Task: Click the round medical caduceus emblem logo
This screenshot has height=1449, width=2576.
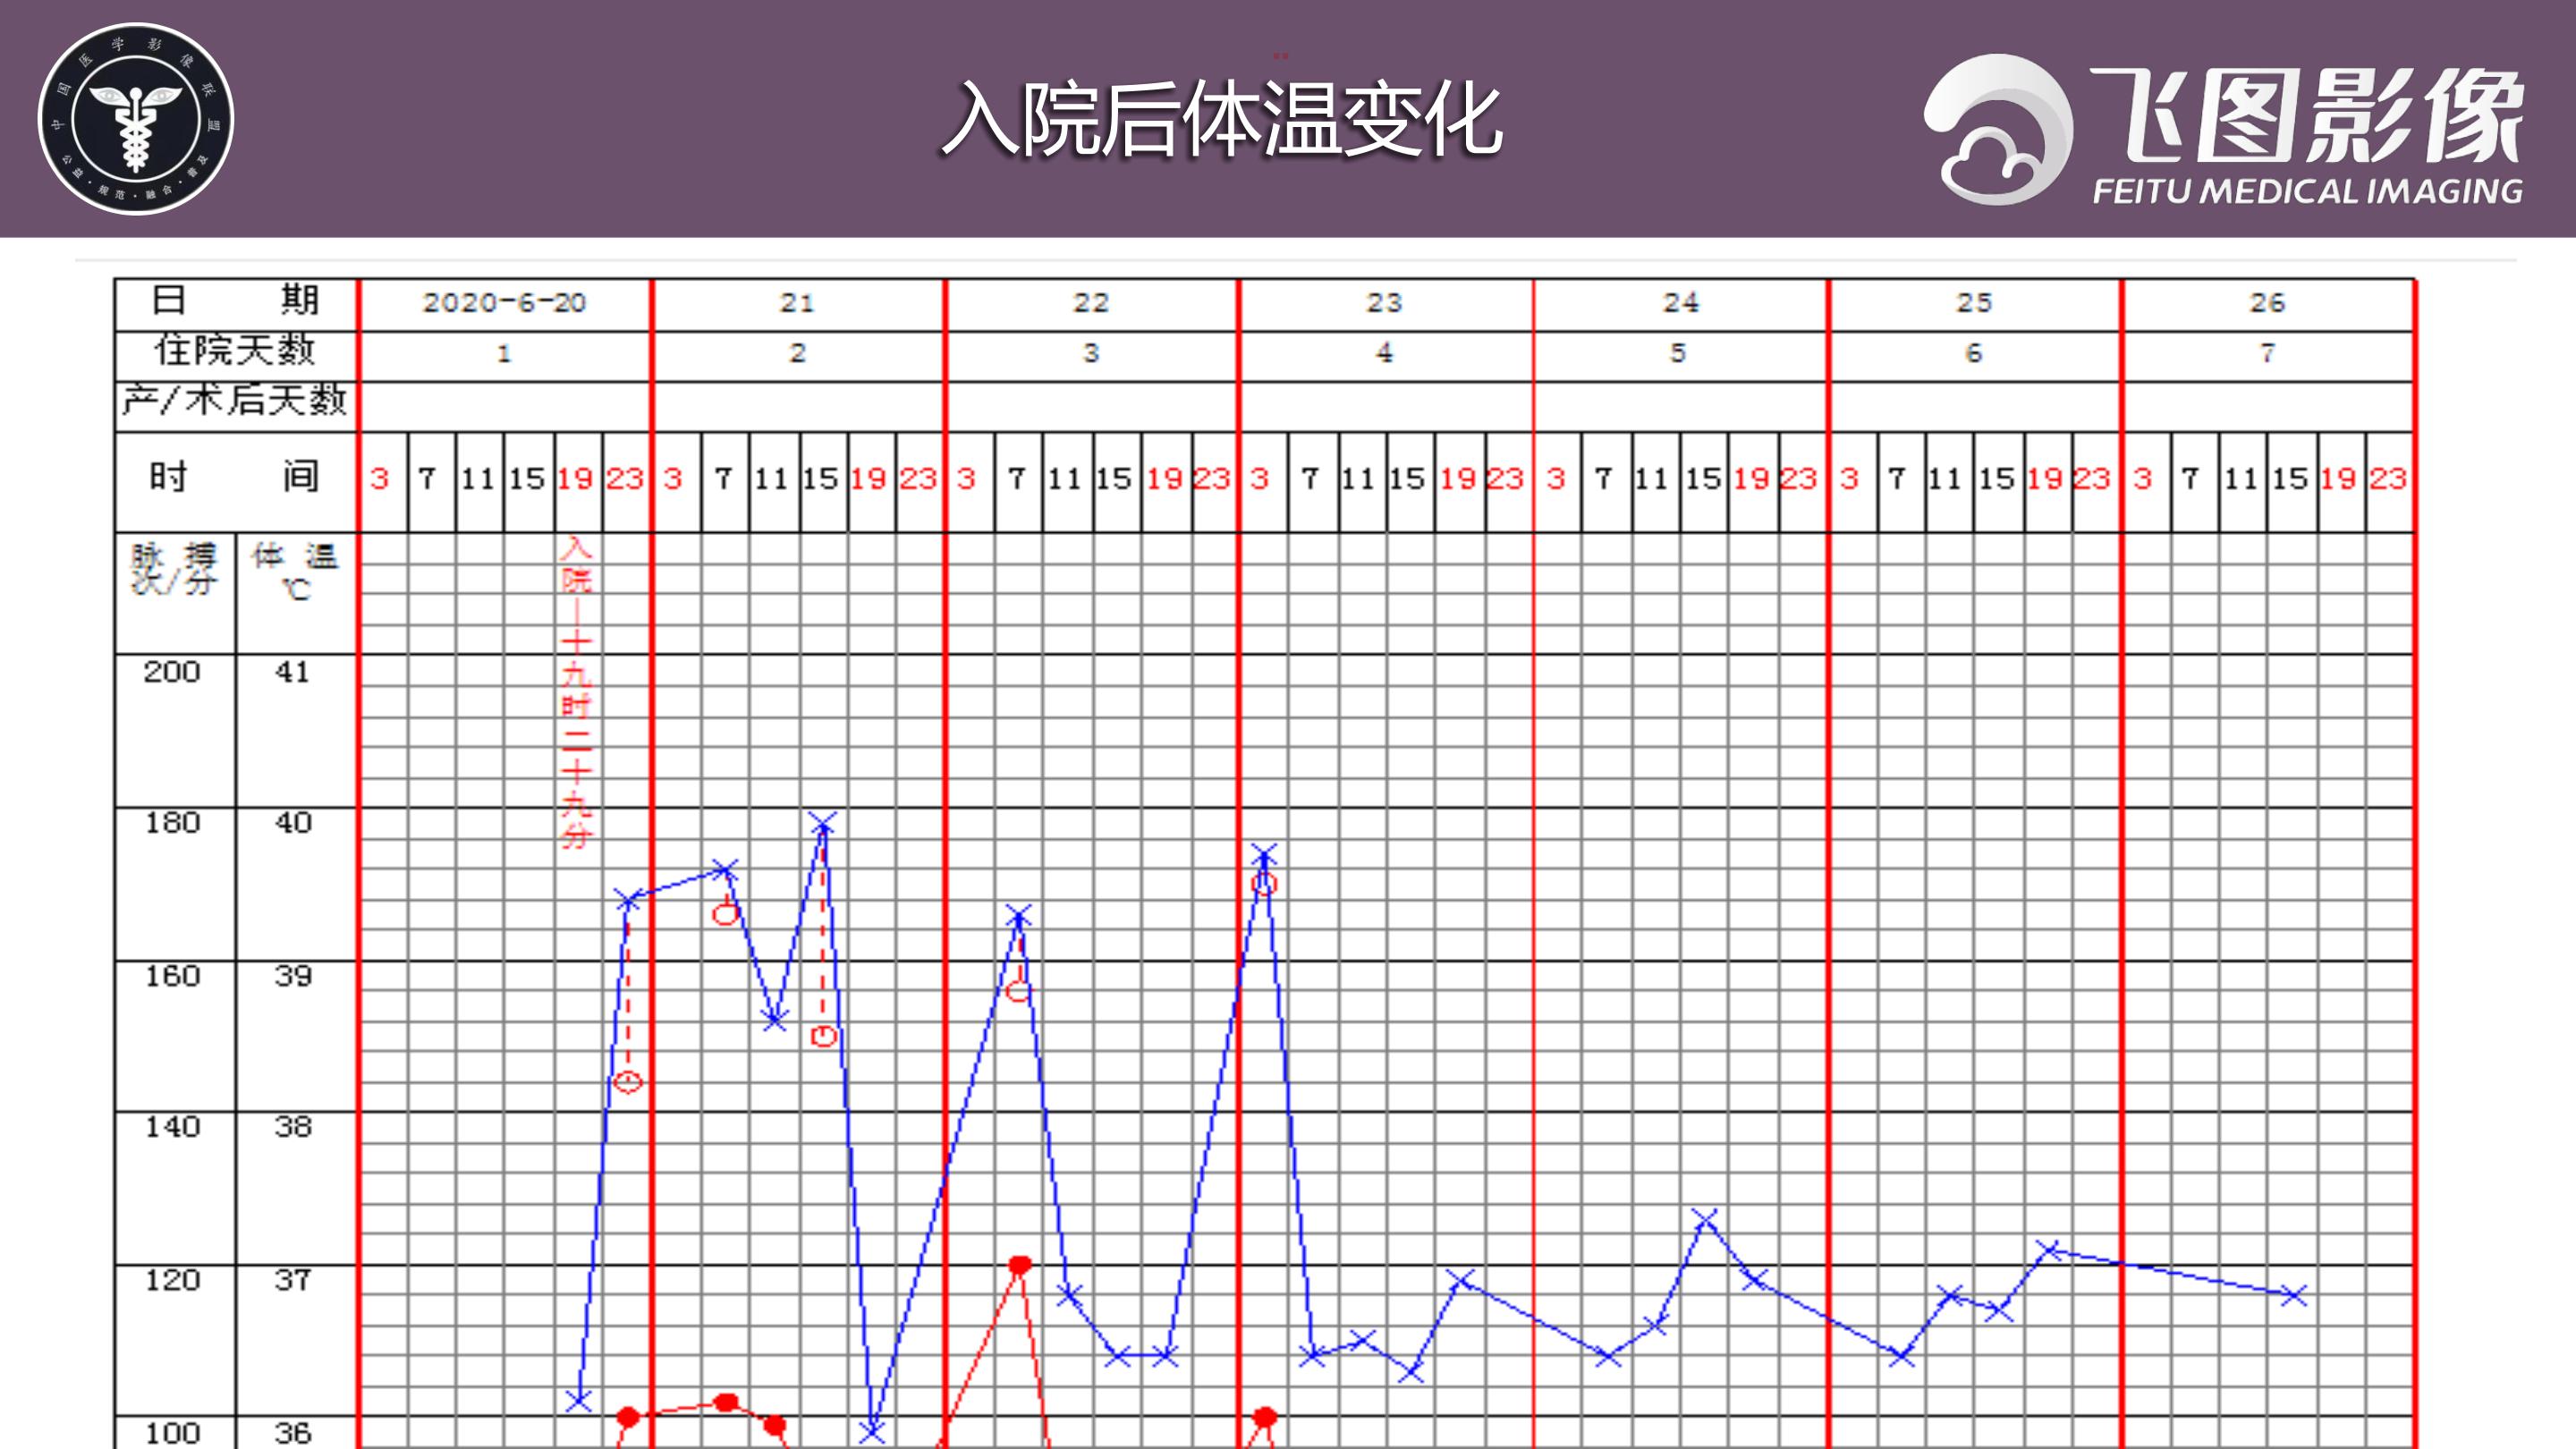Action: tap(136, 119)
